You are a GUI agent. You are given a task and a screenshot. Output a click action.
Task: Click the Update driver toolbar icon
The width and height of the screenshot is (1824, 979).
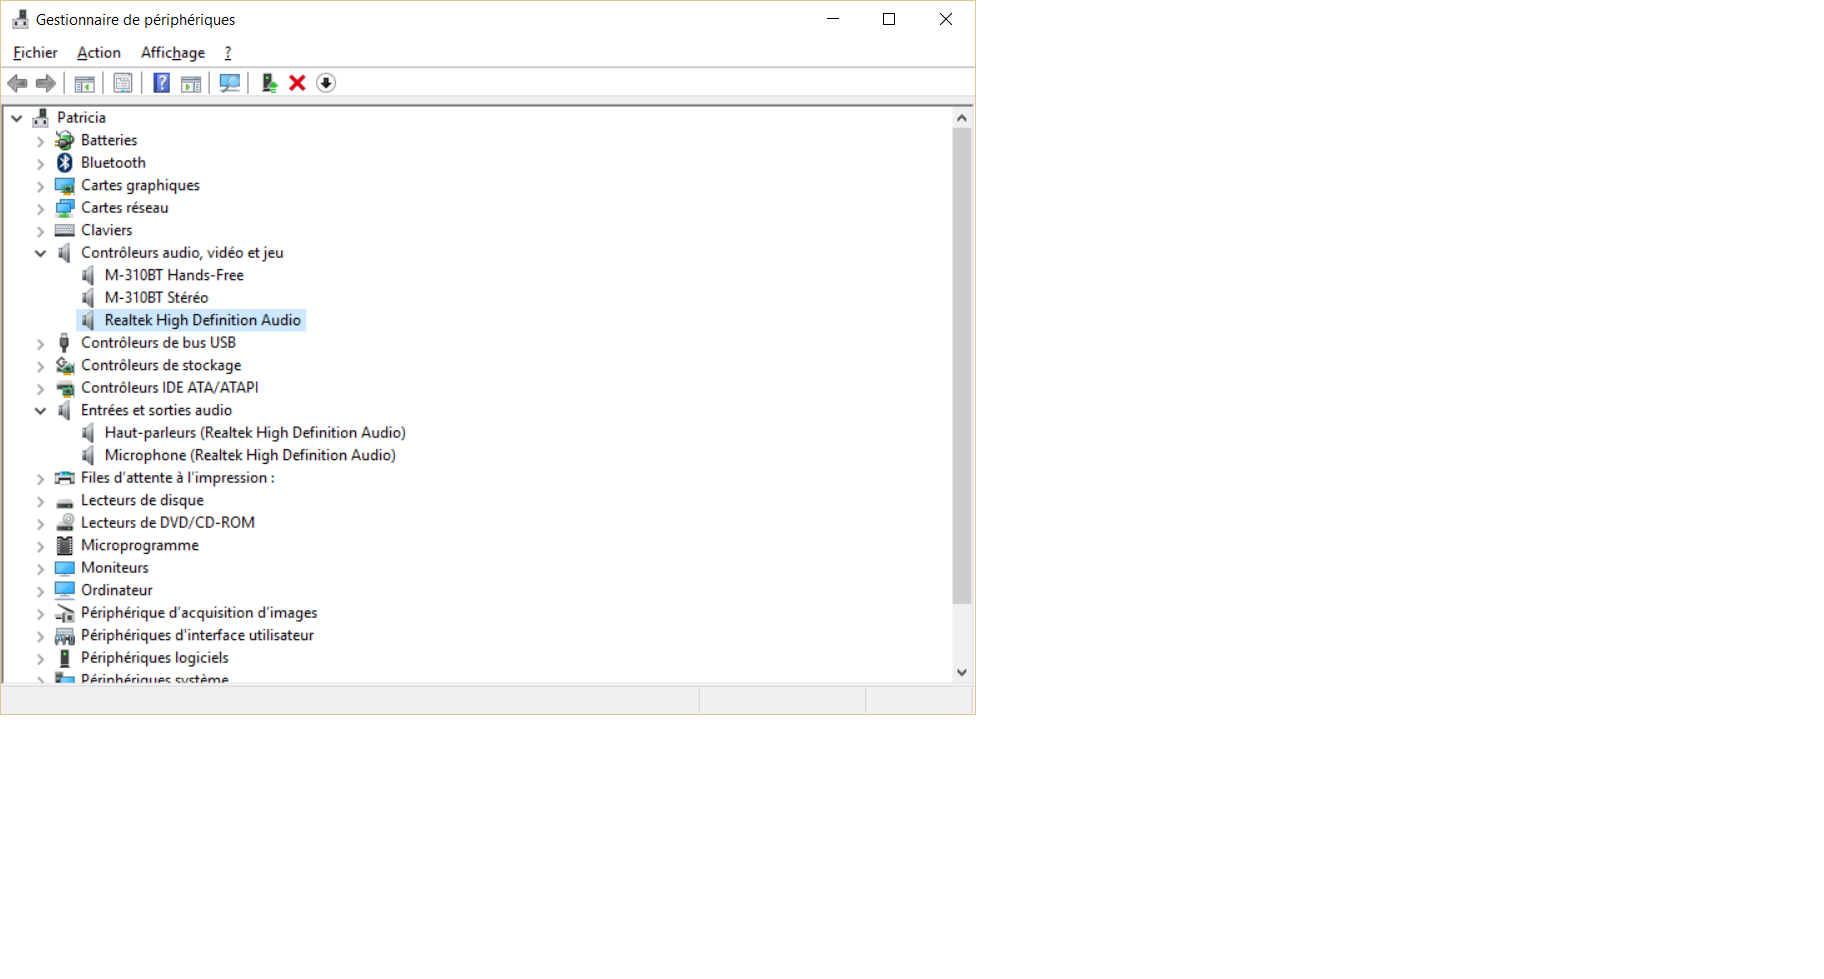coord(267,83)
